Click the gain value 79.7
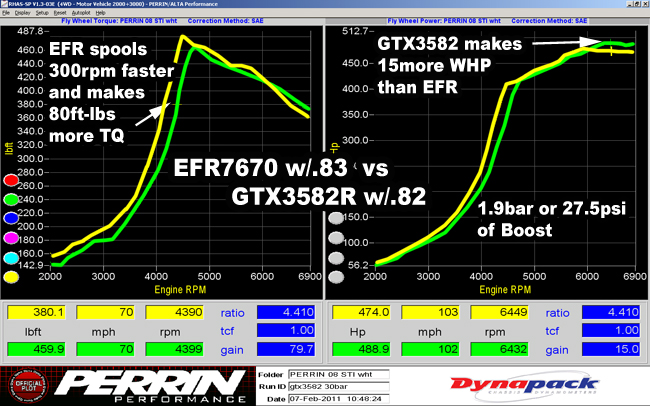Screen dimensions: 650x406 286,349
